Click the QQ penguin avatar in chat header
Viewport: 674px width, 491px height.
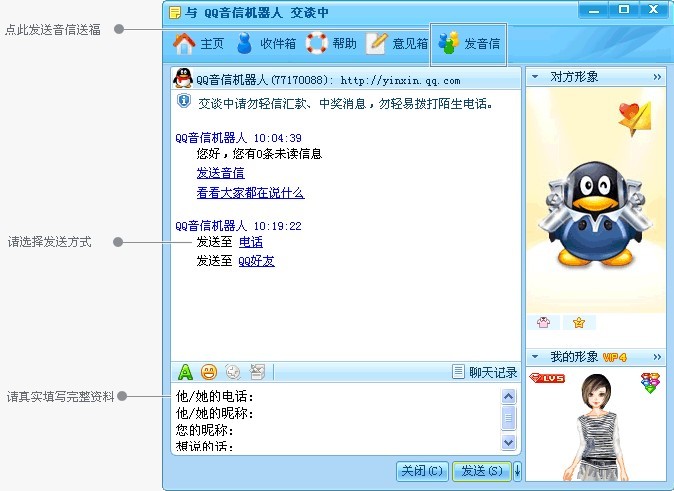183,78
